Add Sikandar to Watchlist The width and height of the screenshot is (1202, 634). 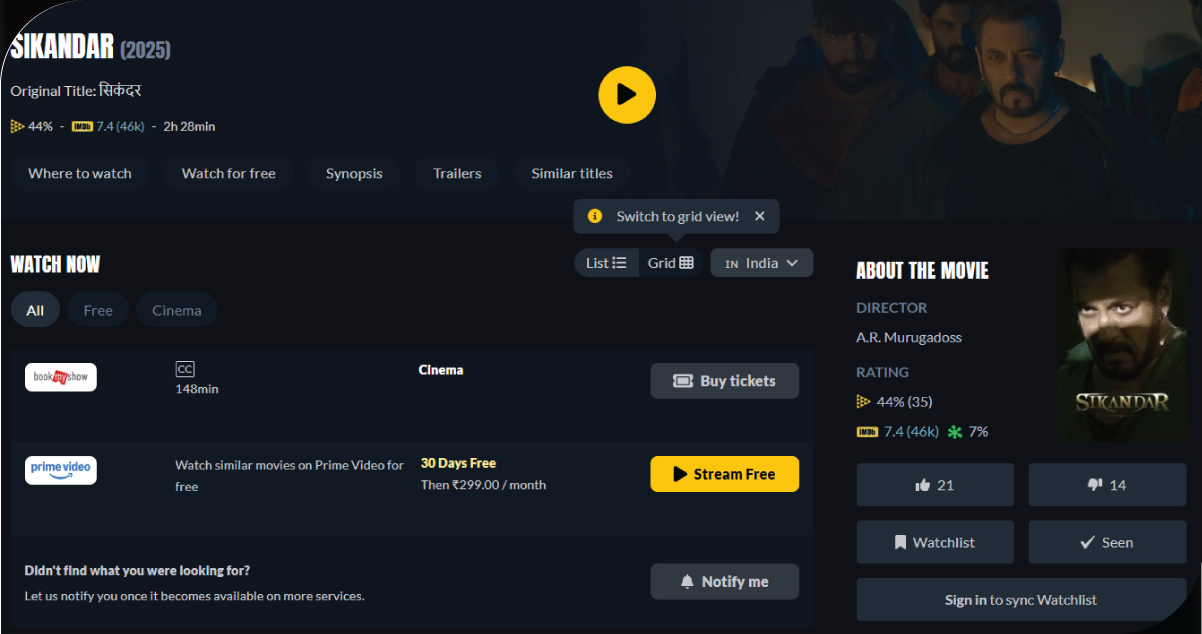935,542
